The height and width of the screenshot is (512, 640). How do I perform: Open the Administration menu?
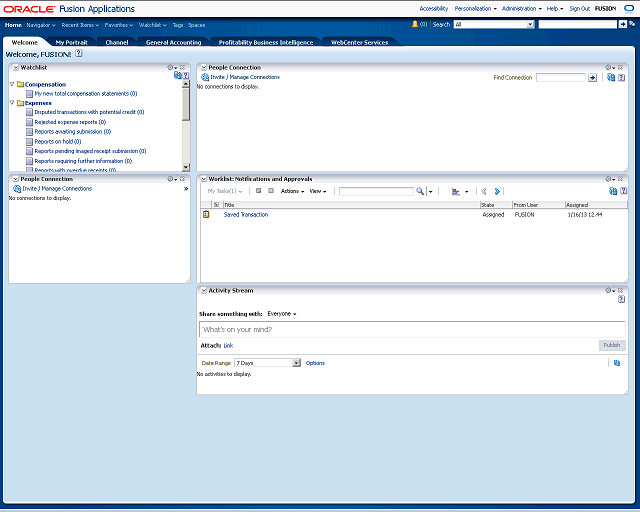tap(522, 9)
